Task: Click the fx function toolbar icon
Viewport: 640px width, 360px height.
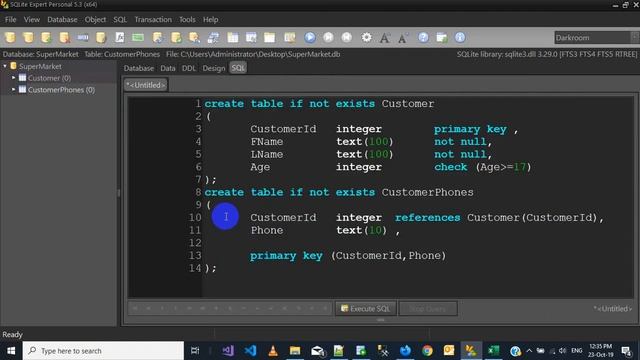Action: [x=120, y=38]
